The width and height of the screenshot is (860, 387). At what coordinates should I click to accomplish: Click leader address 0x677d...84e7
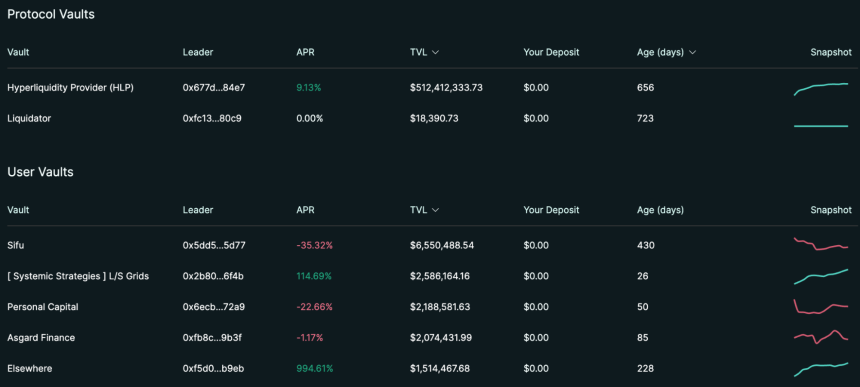(x=214, y=88)
